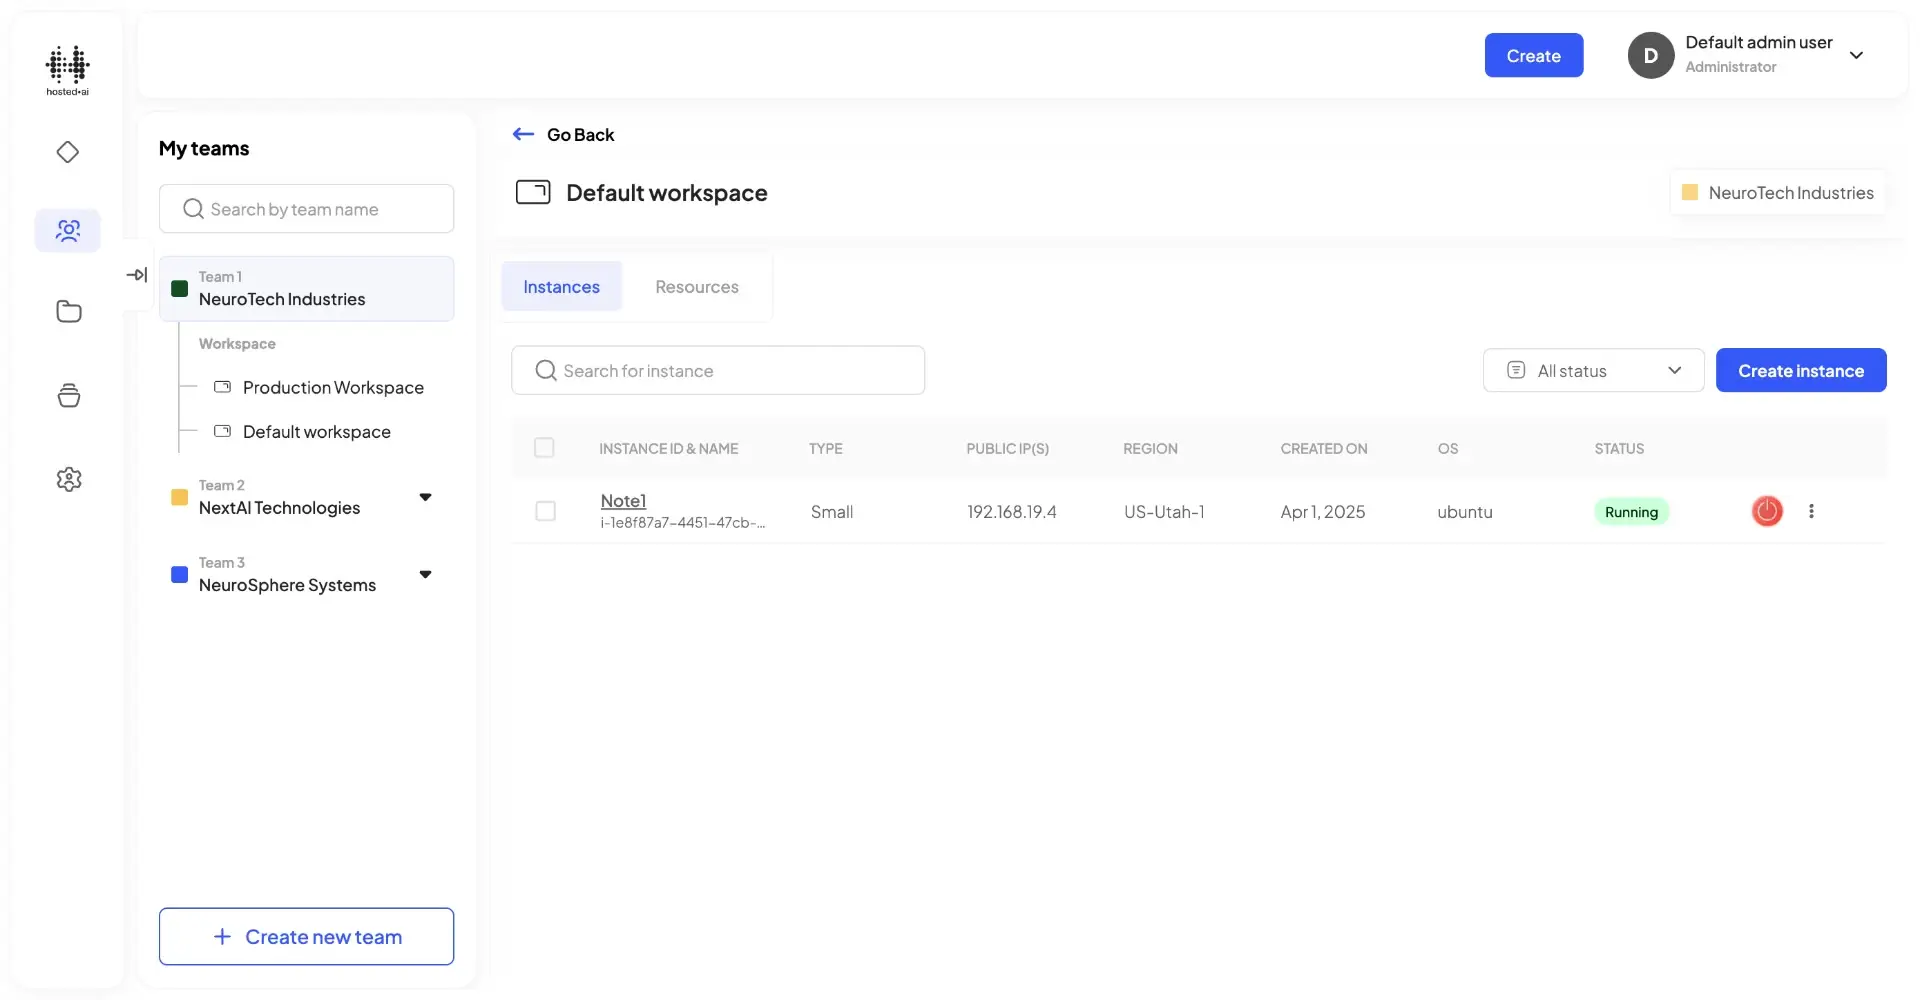Open the Default admin user account dropdown
1920x1000 pixels.
(x=1858, y=55)
